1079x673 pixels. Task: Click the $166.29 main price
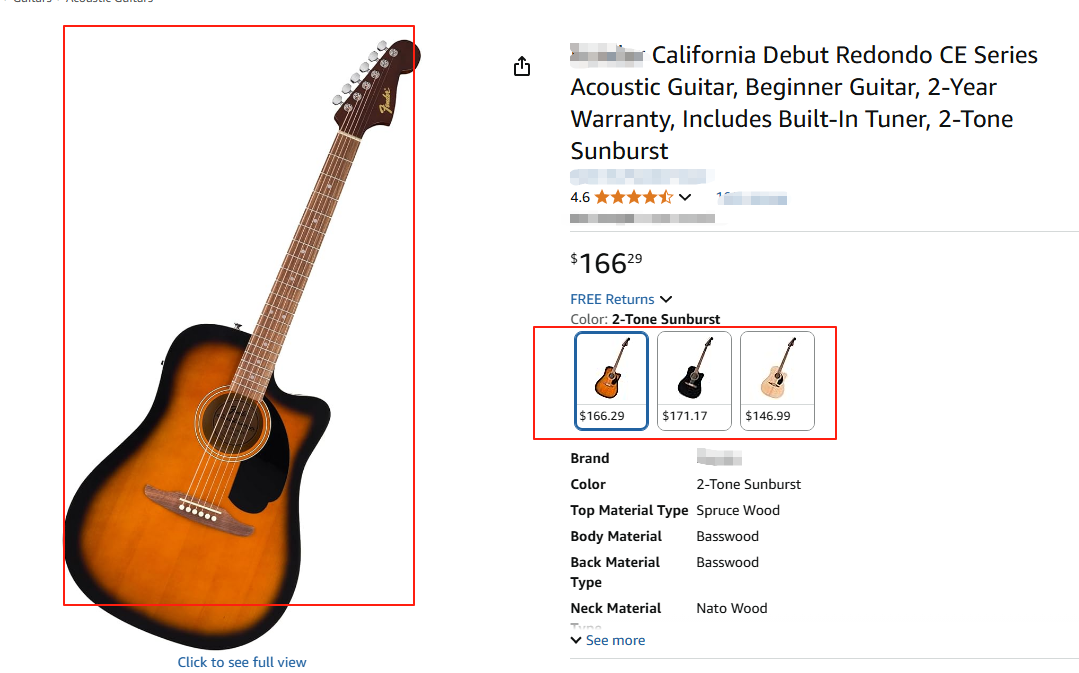click(x=607, y=263)
